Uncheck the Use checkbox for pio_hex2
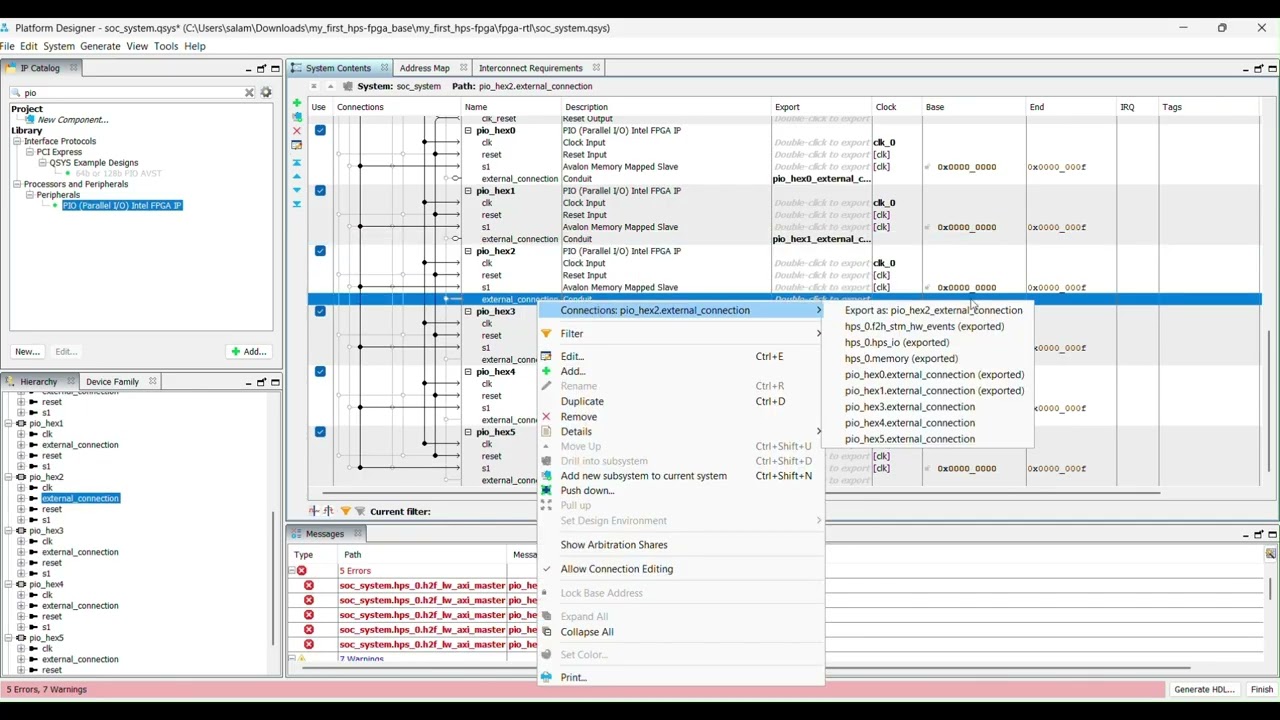Screen dimensions: 1280x720 click(320, 251)
